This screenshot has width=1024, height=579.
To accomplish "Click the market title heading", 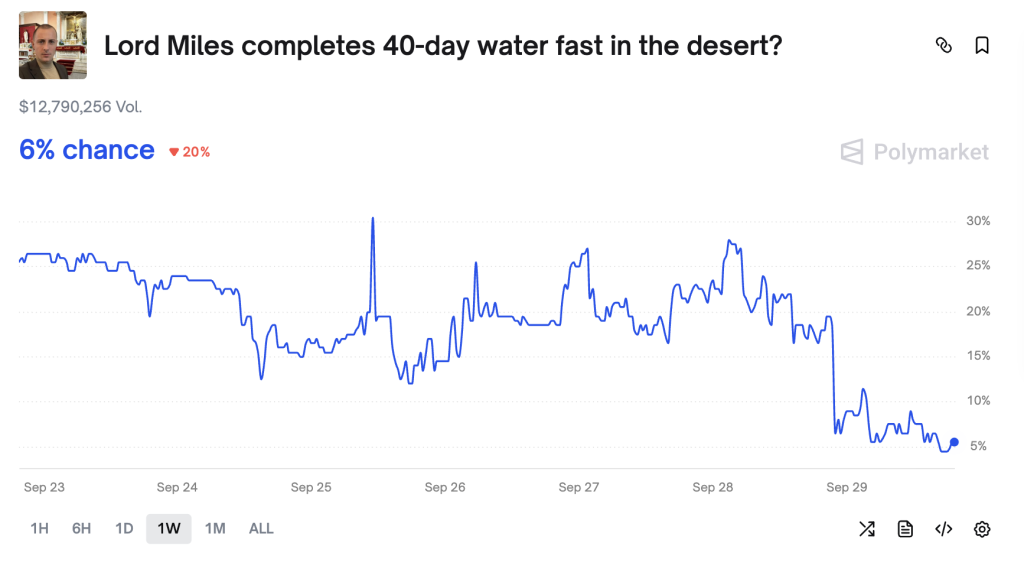I will pyautogui.click(x=443, y=46).
